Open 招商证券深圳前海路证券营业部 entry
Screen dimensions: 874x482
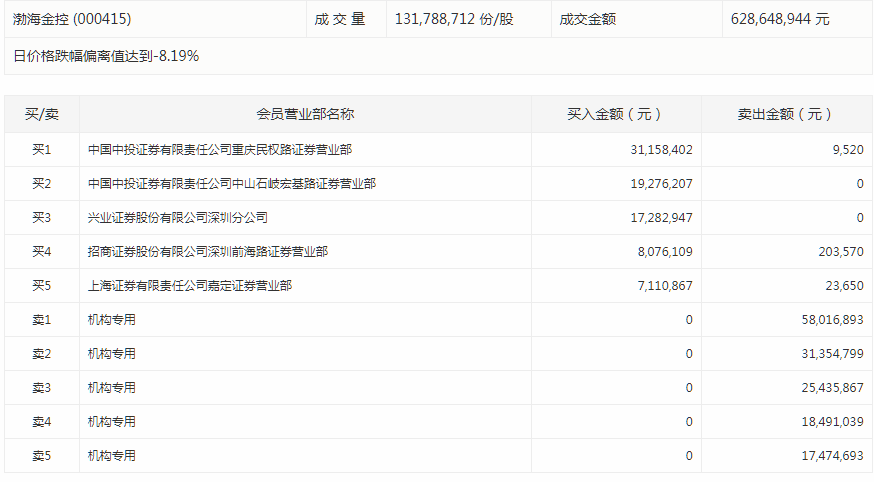(x=207, y=252)
